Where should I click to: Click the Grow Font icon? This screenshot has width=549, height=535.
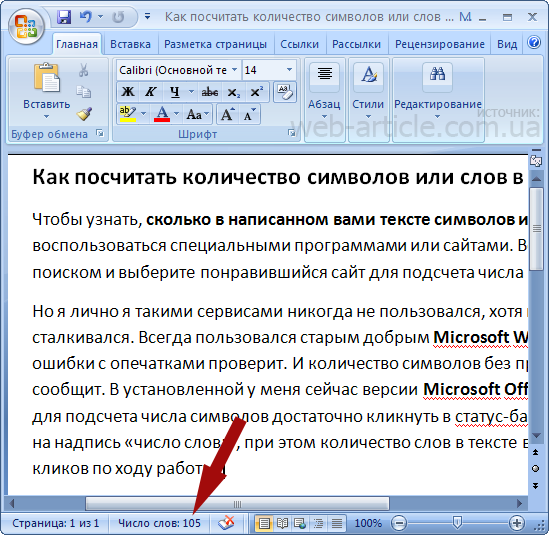(228, 114)
